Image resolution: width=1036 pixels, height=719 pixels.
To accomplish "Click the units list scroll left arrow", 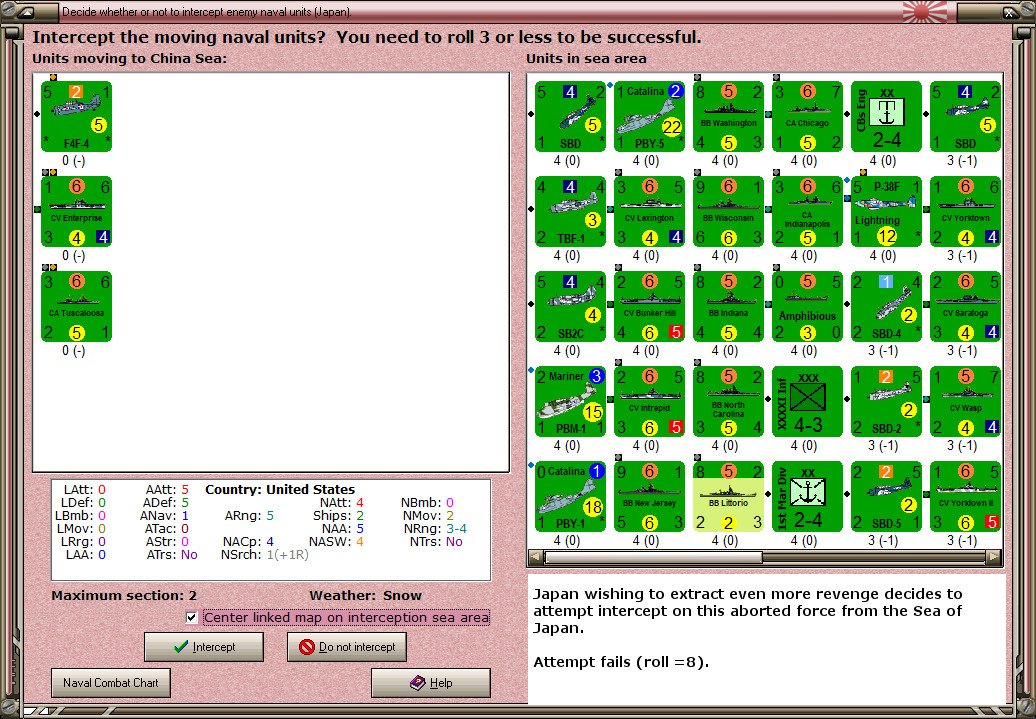I will [535, 557].
